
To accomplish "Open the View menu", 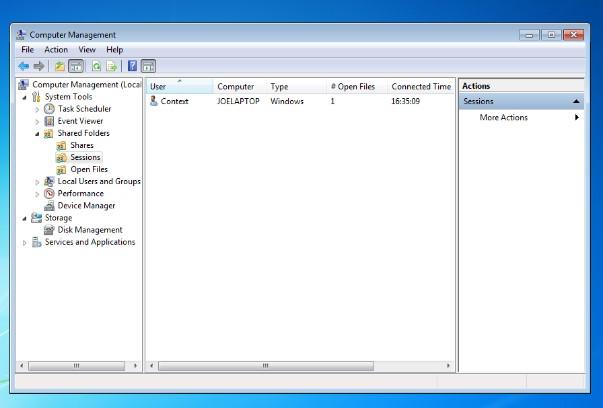I will [87, 50].
